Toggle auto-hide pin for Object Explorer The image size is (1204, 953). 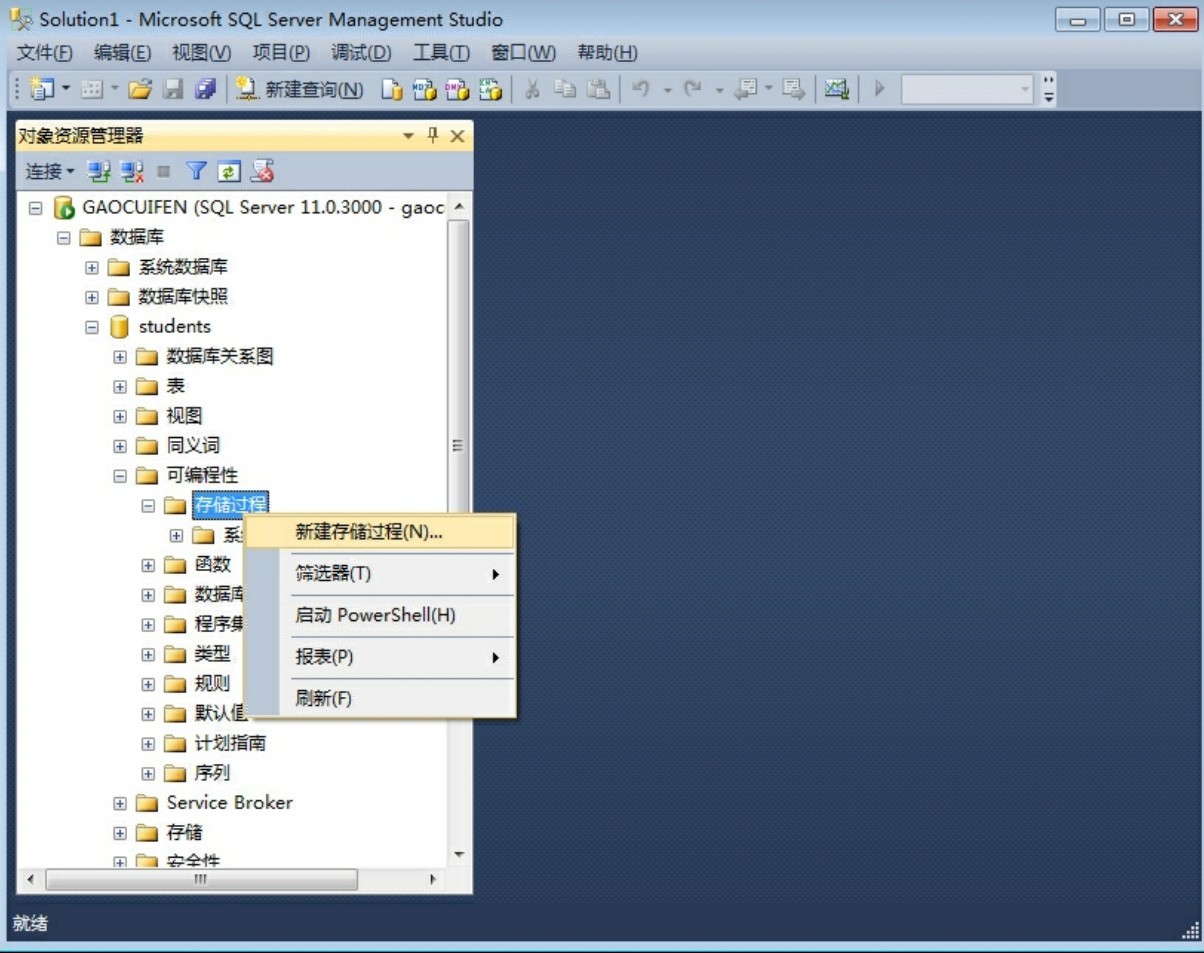point(433,136)
